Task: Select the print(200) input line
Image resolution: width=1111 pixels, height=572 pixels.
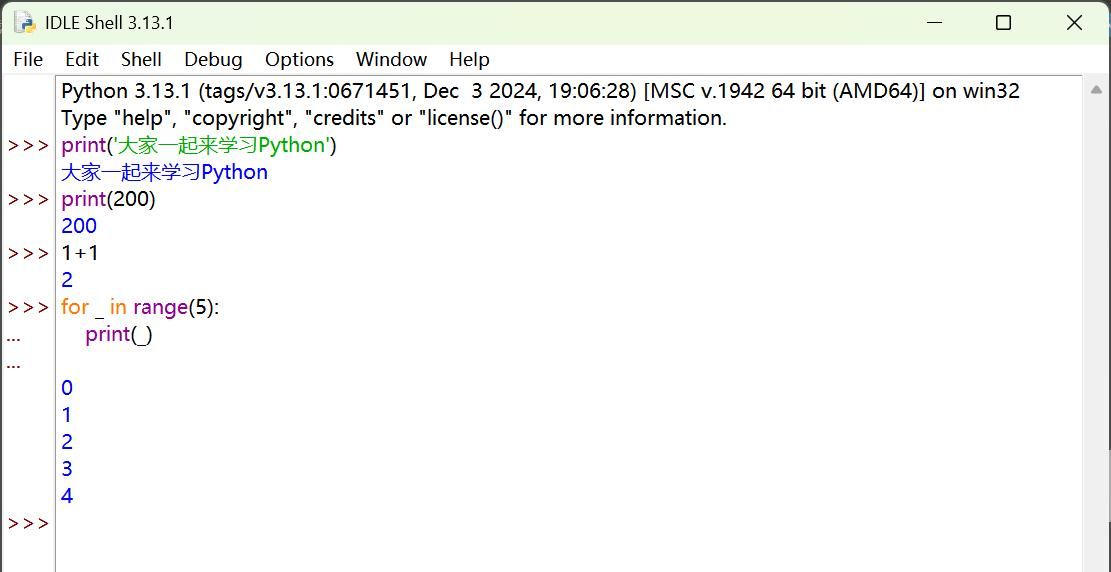Action: click(108, 199)
